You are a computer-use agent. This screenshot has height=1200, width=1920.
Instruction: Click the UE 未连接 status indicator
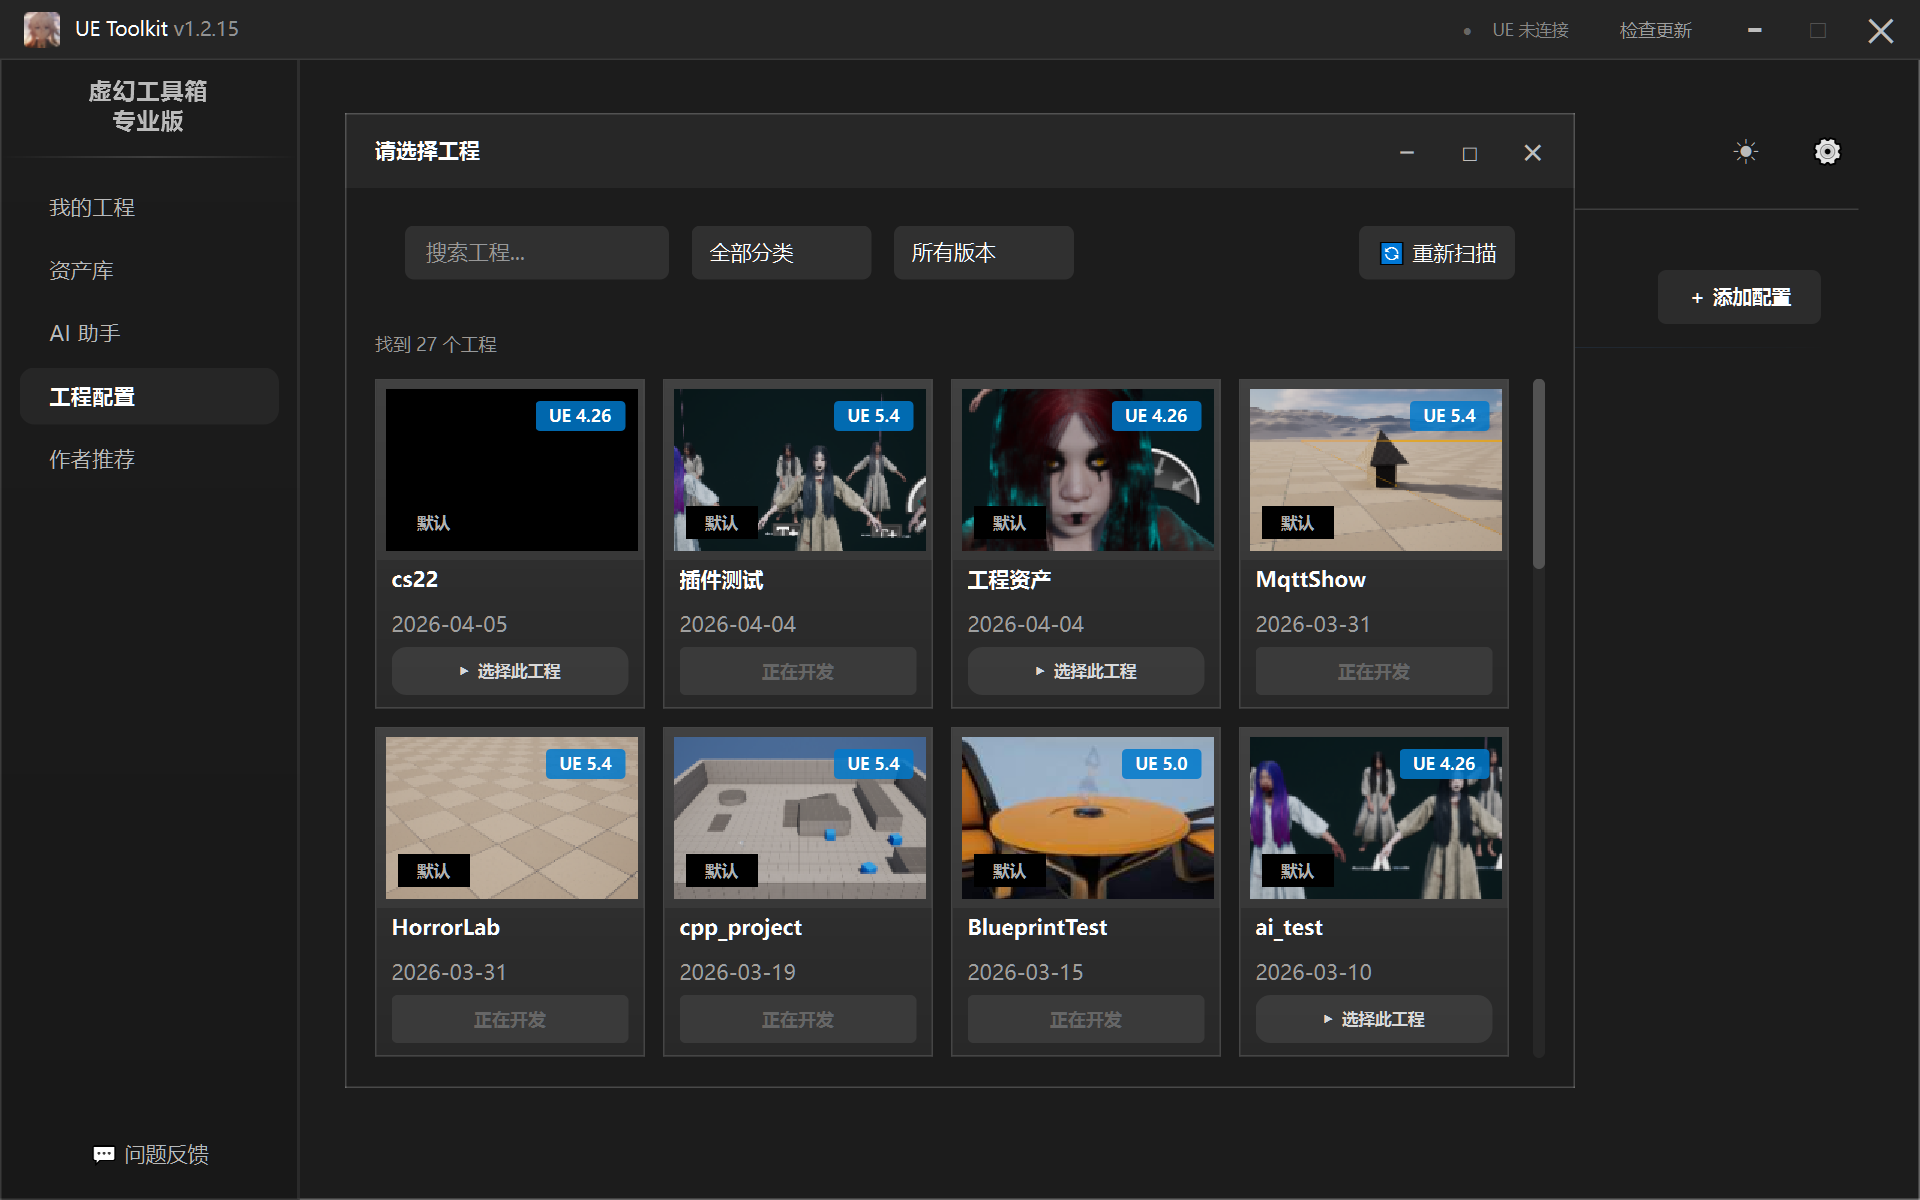1517,30
